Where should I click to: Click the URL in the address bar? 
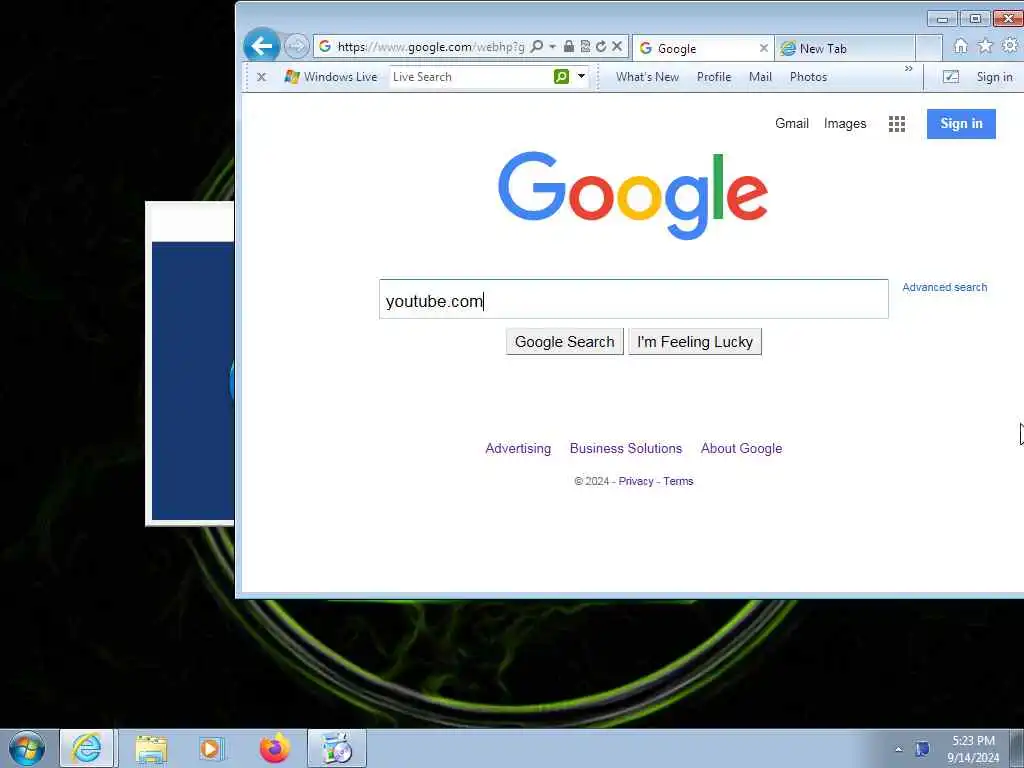(x=431, y=47)
